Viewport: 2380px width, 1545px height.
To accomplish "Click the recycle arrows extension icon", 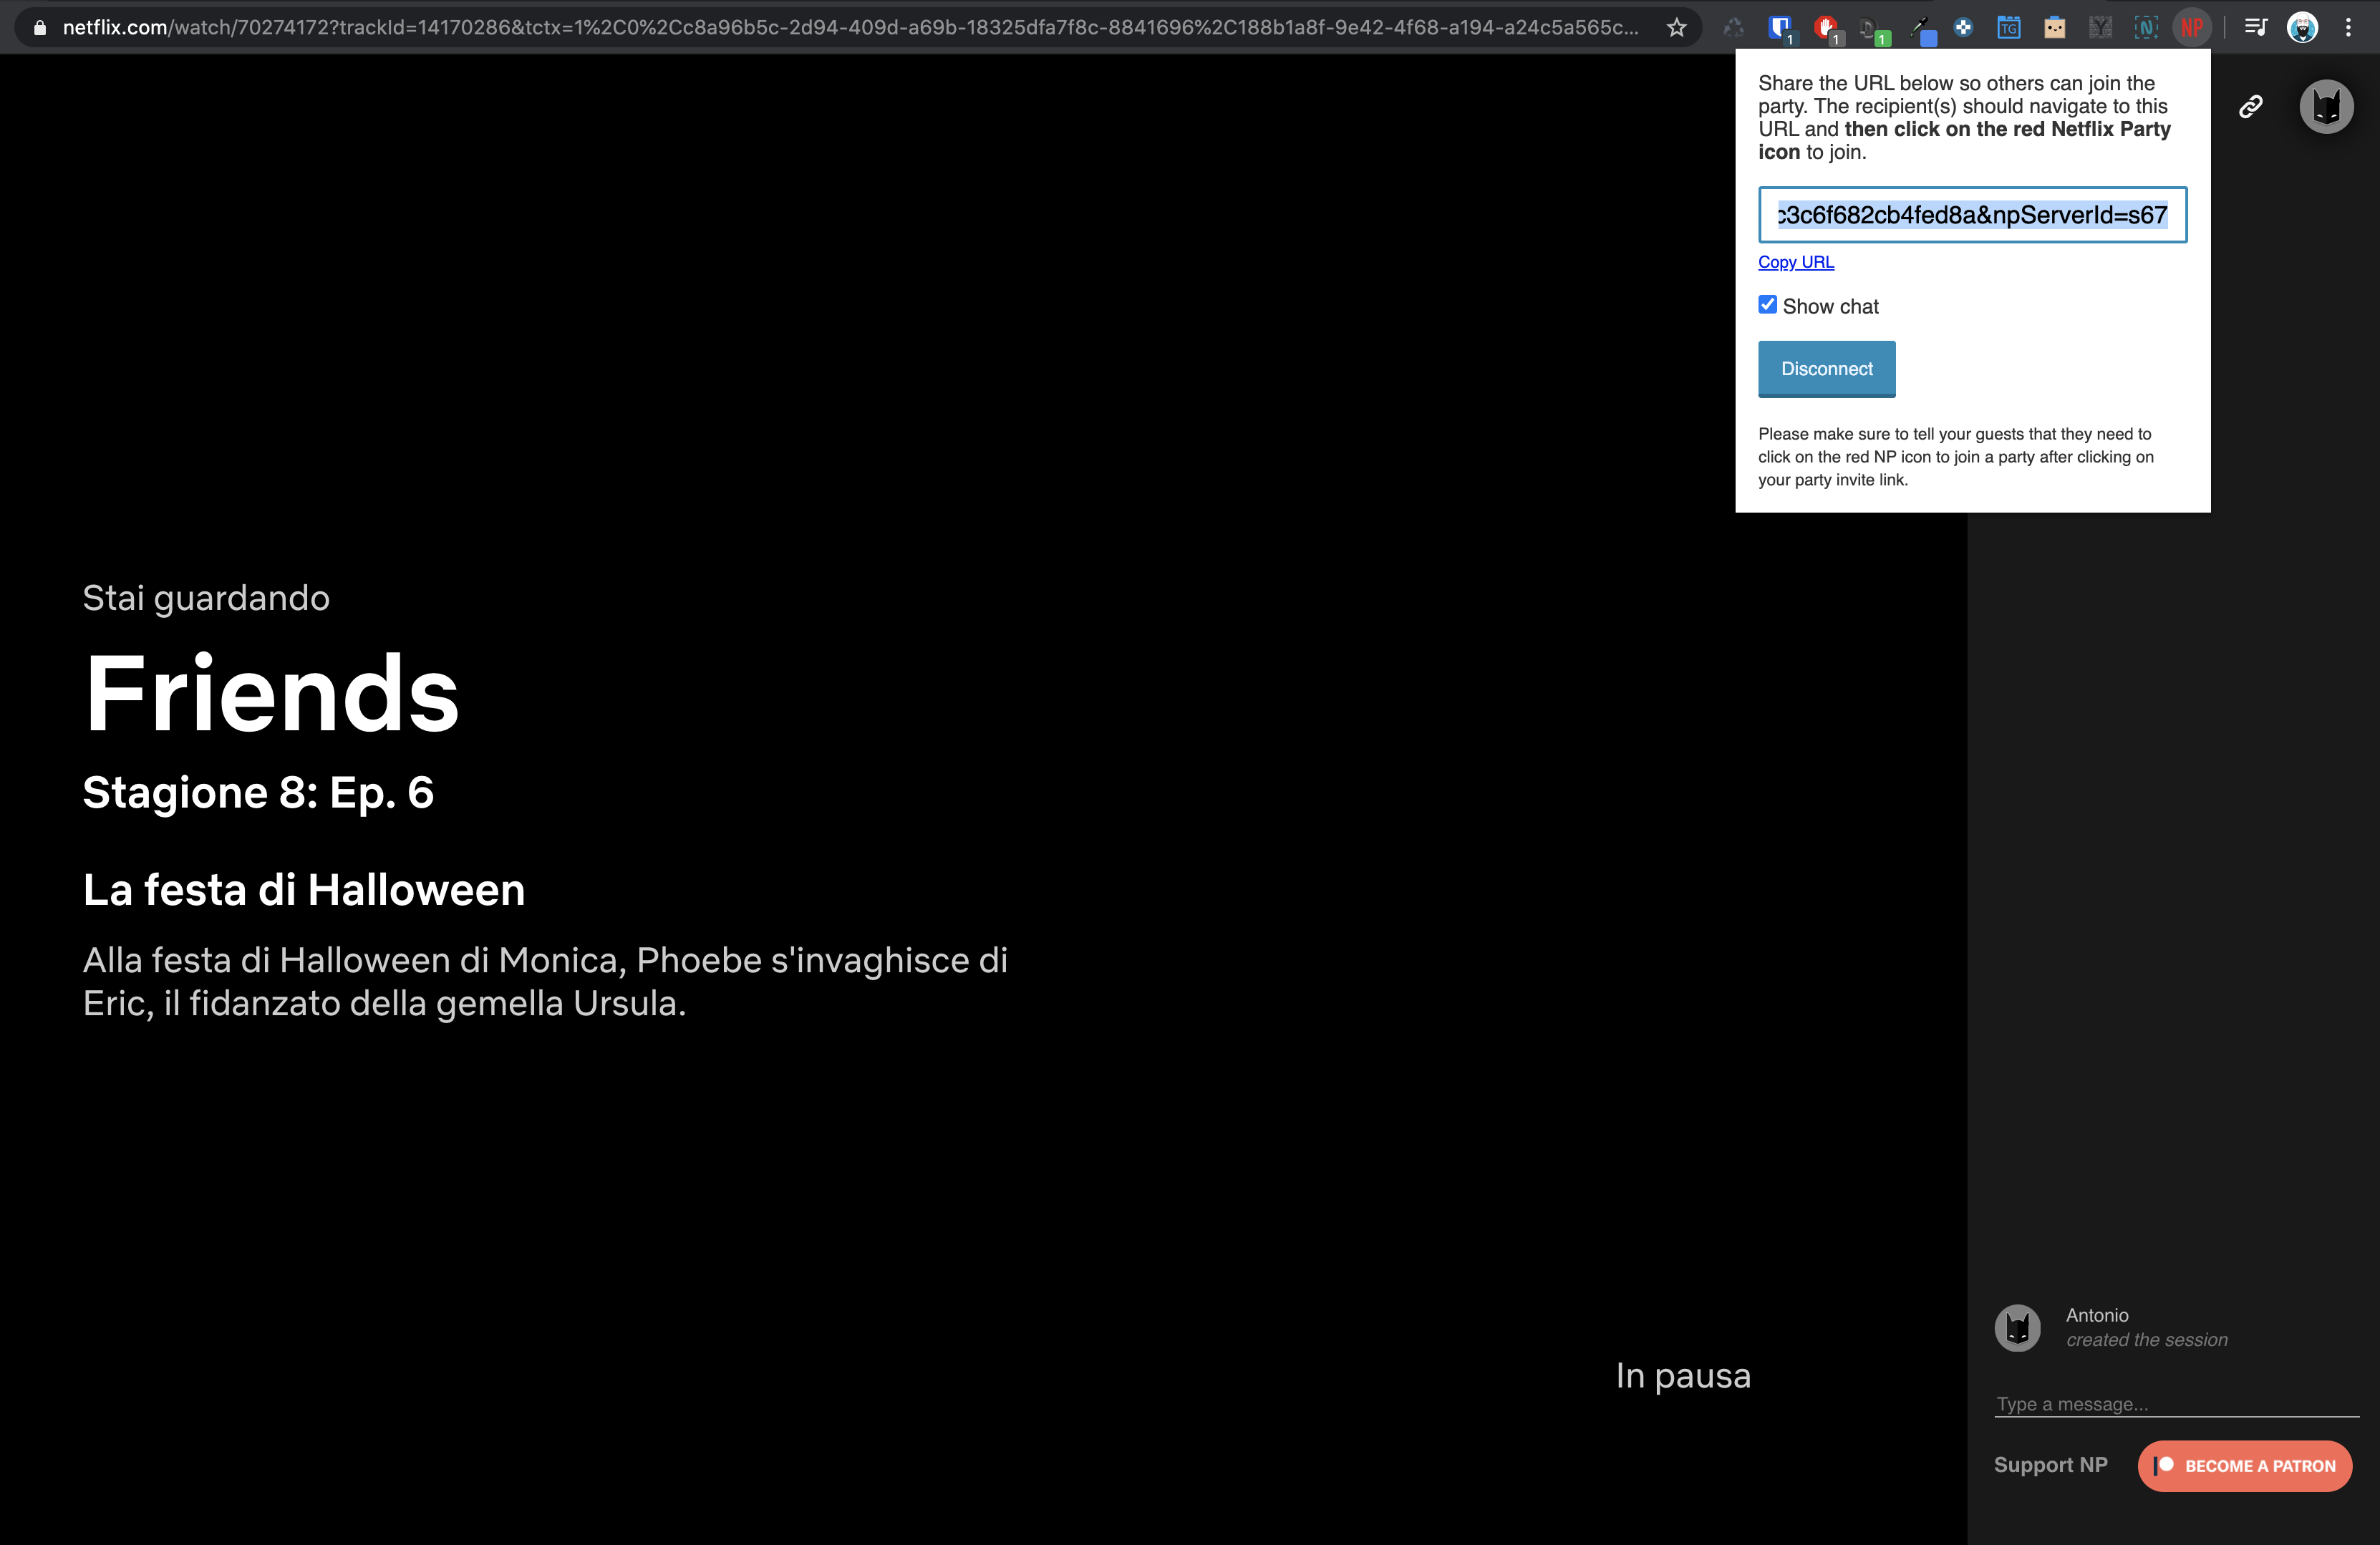I will click(x=1733, y=28).
